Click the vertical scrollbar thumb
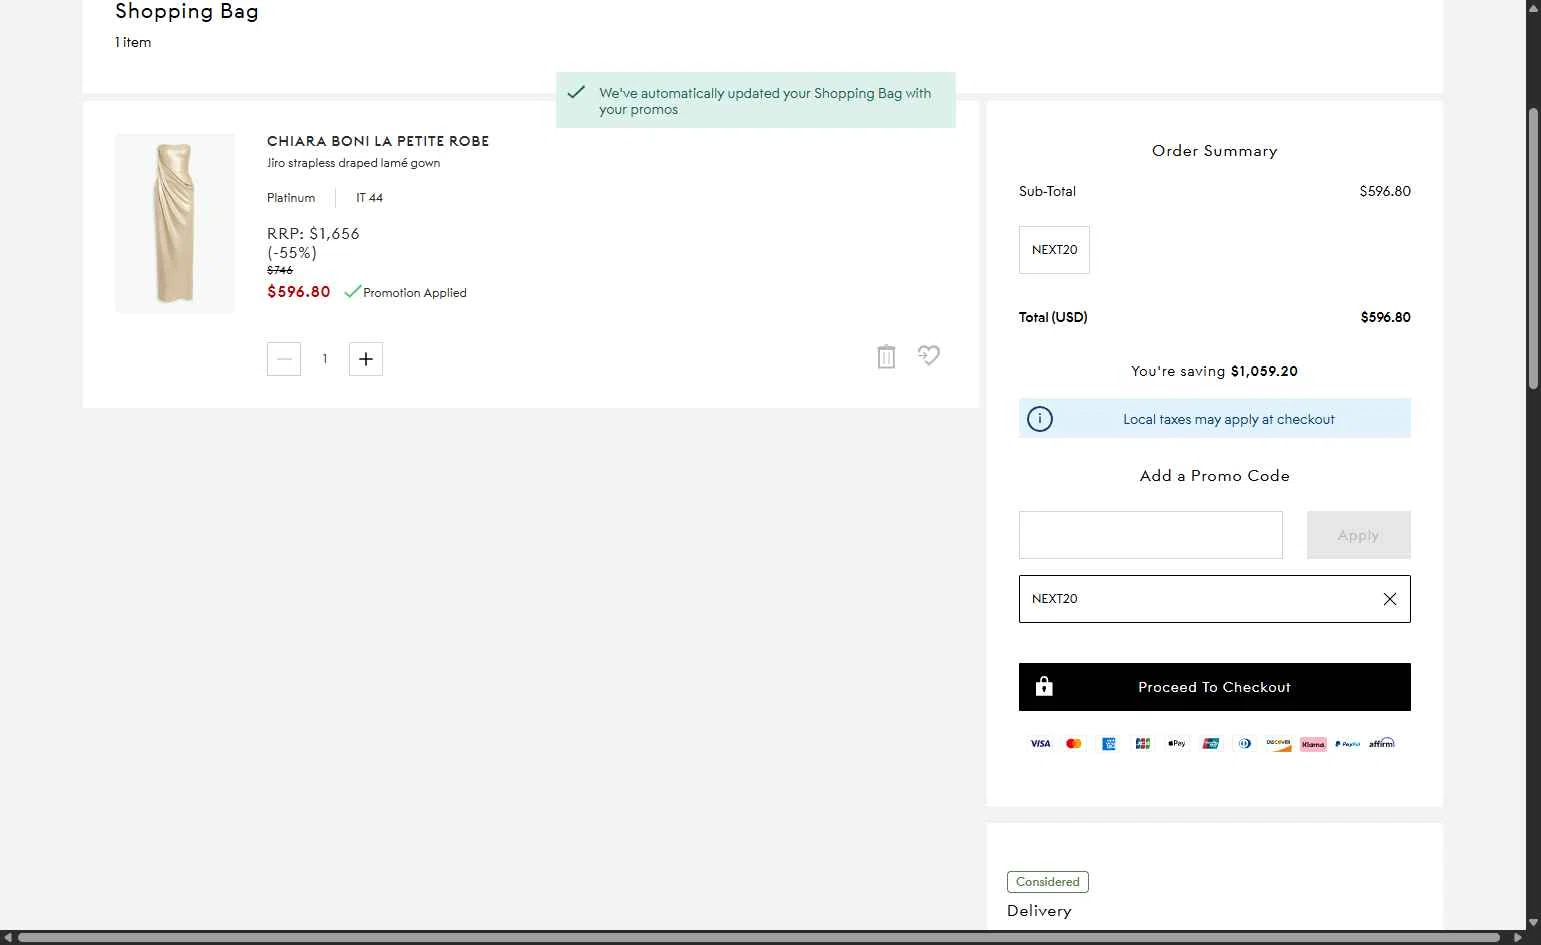 tap(1533, 248)
